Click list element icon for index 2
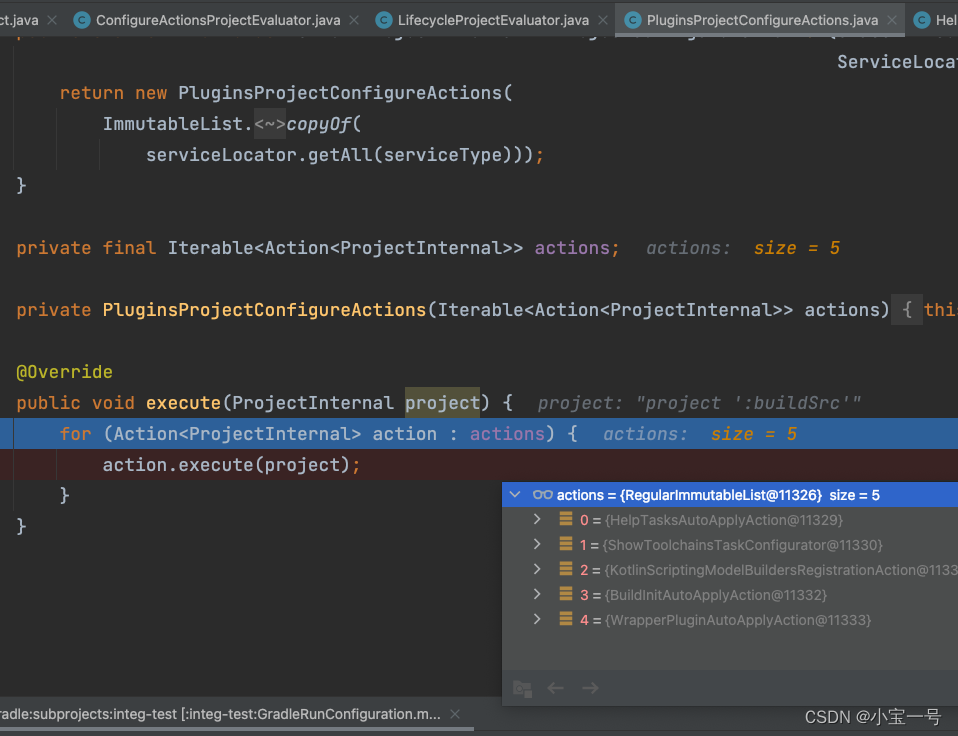Screen dimensions: 958x736 point(566,569)
